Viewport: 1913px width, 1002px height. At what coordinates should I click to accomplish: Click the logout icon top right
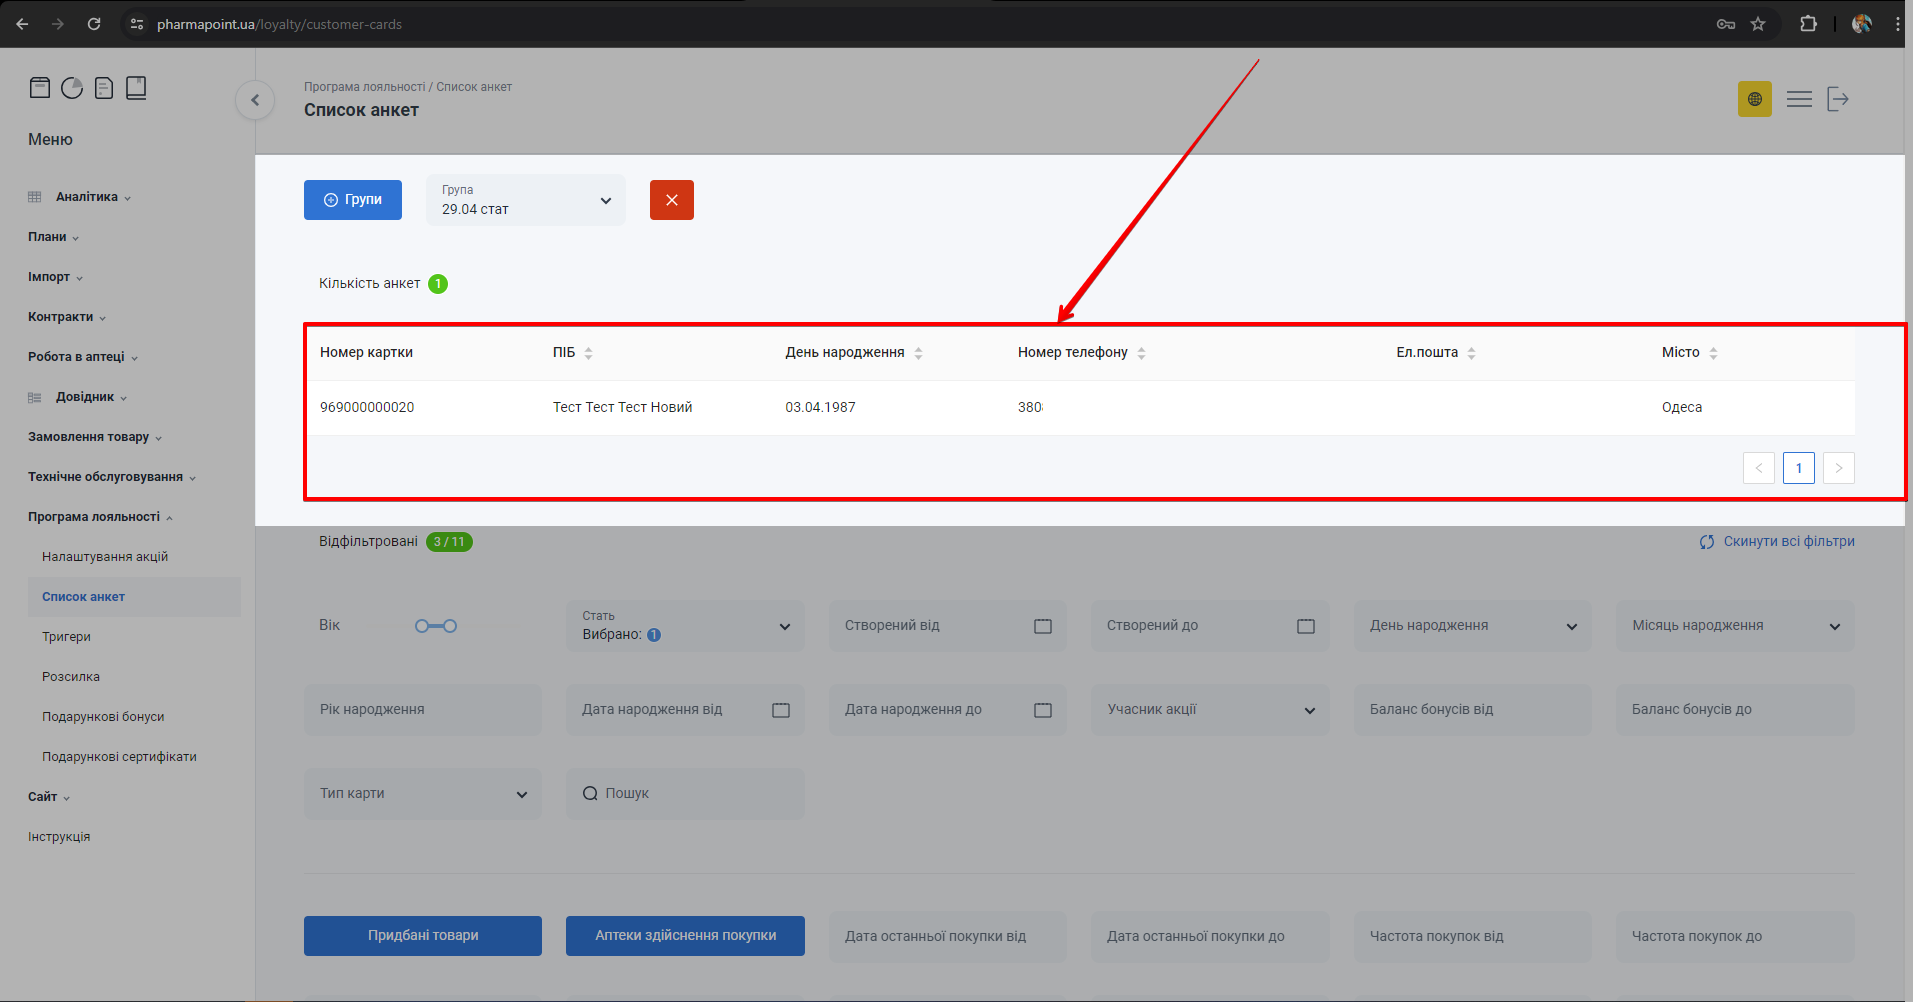[x=1838, y=99]
